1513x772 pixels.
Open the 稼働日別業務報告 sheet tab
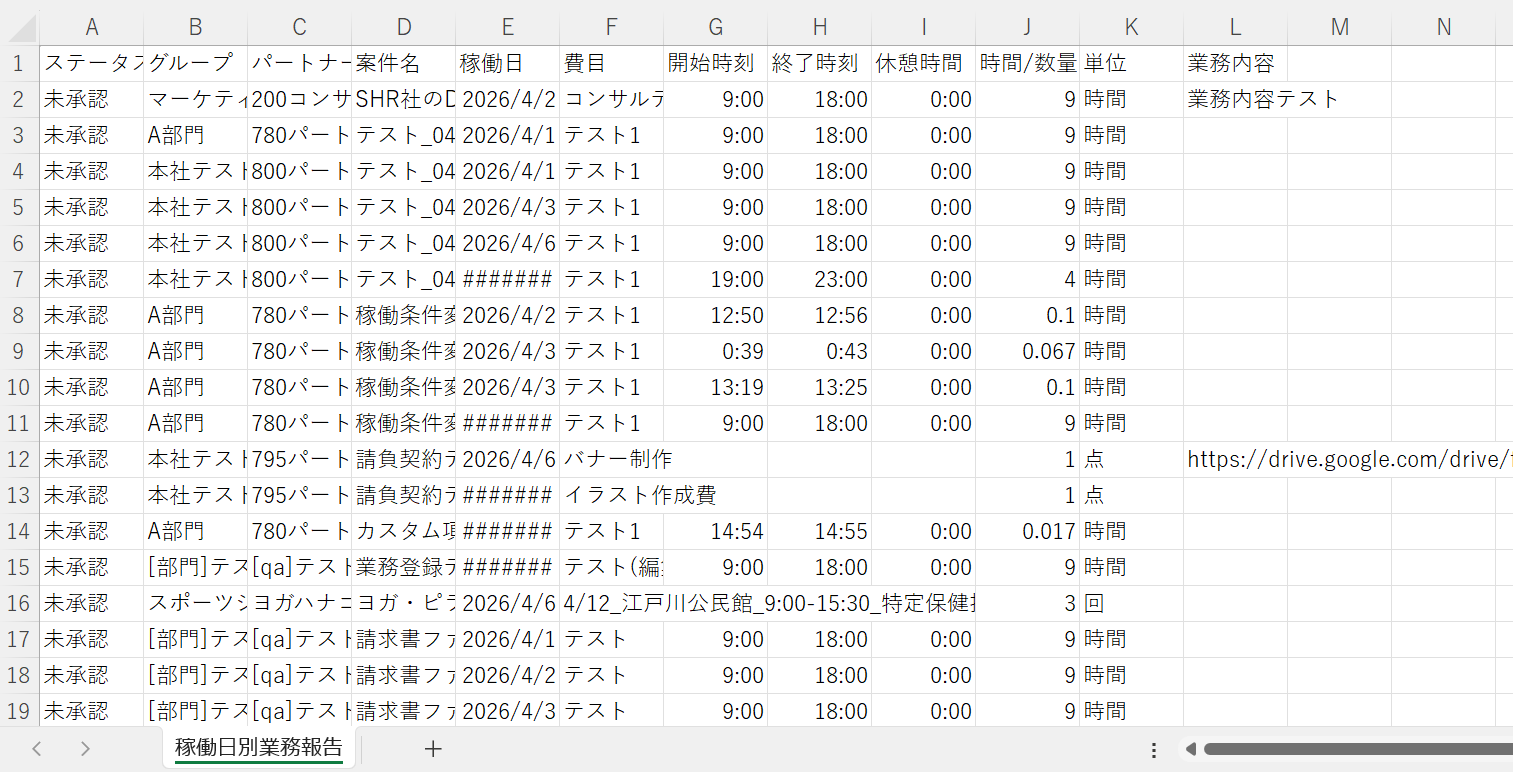(258, 747)
